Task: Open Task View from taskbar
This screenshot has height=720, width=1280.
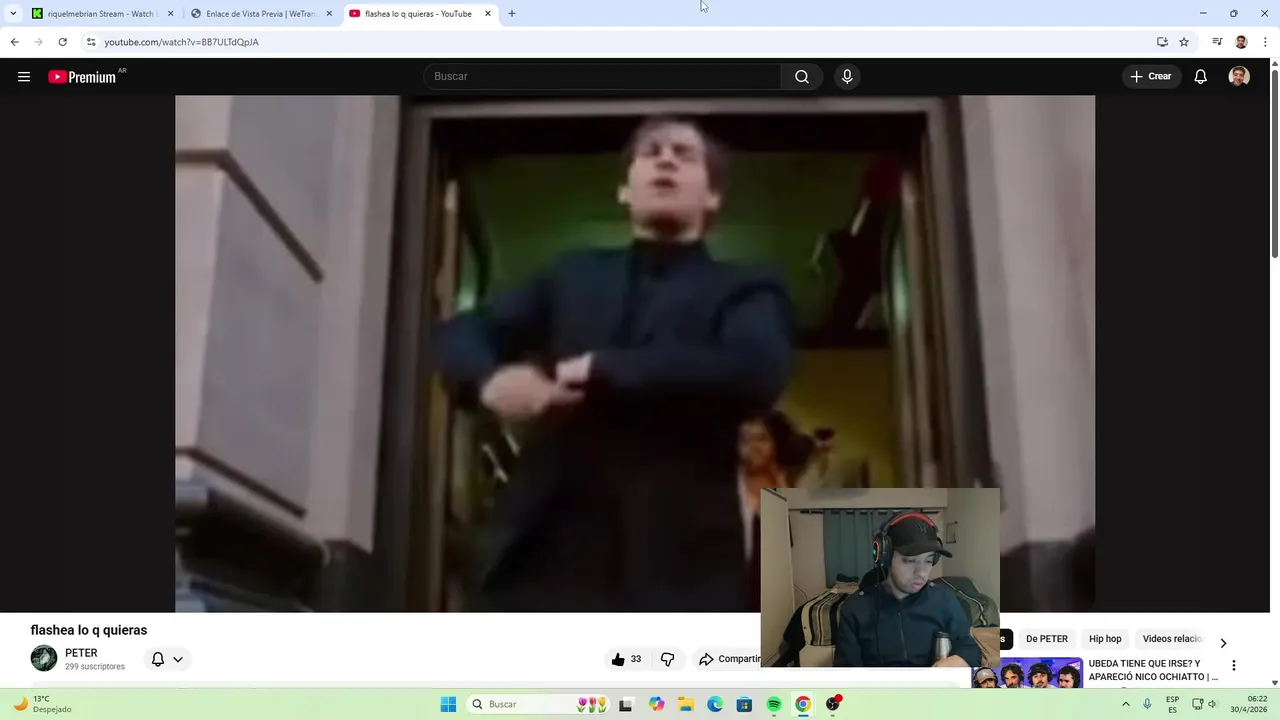Action: tap(626, 704)
